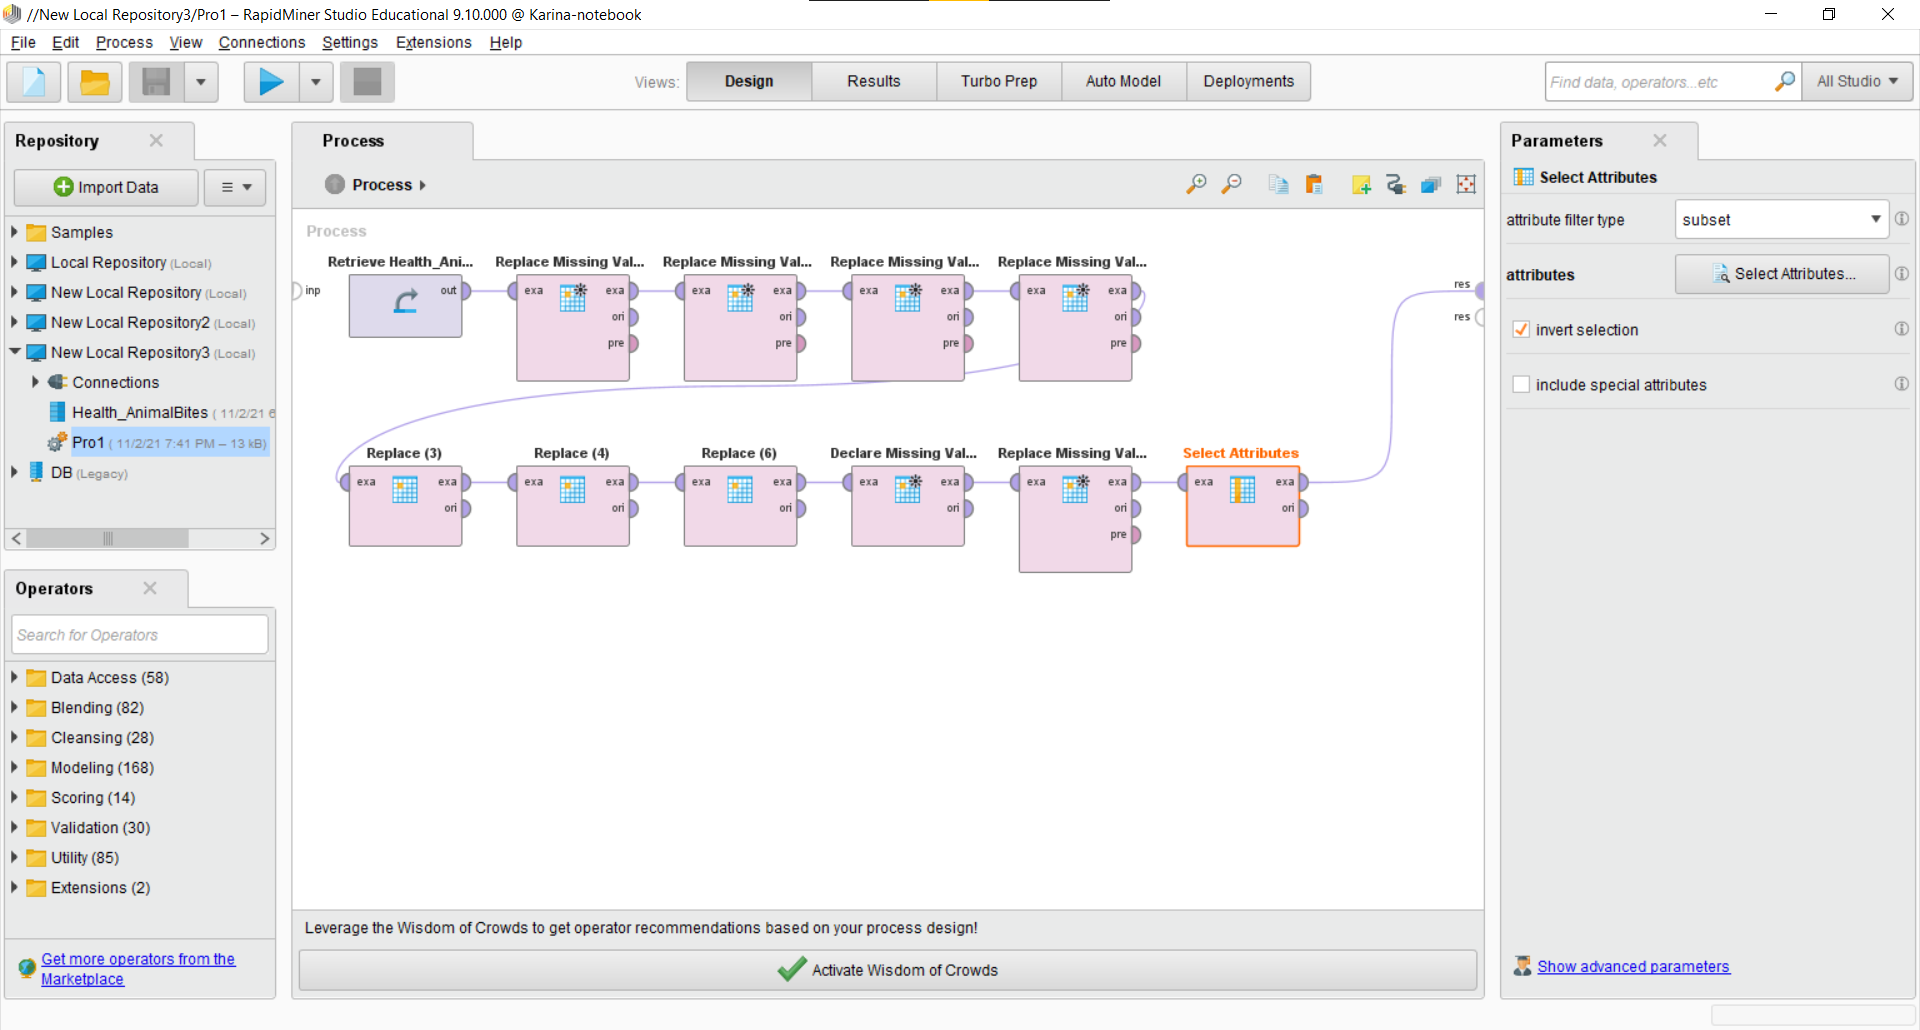Select the Select Attributes operator box
This screenshot has height=1030, width=1920.
click(x=1243, y=505)
